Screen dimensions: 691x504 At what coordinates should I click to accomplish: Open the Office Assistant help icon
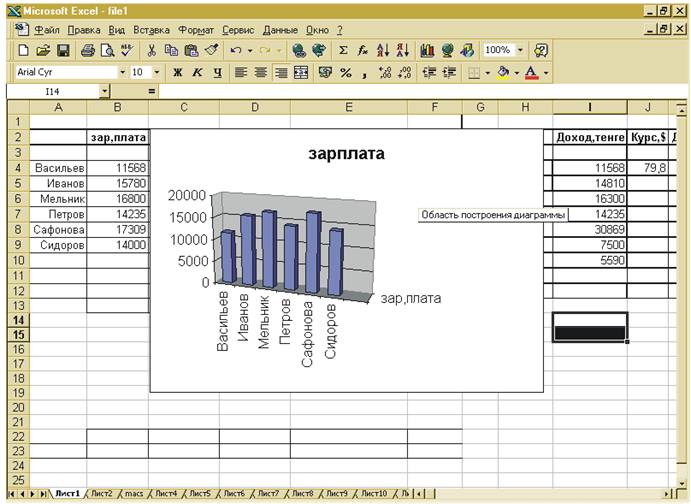click(x=541, y=51)
